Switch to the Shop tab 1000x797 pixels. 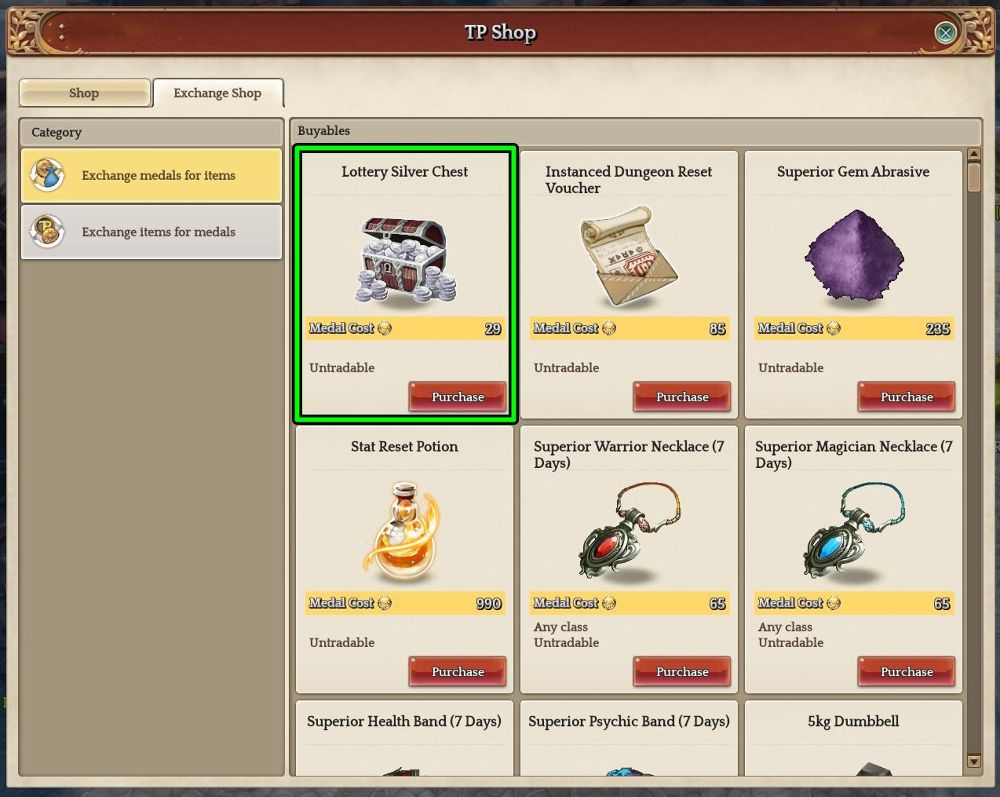[85, 93]
